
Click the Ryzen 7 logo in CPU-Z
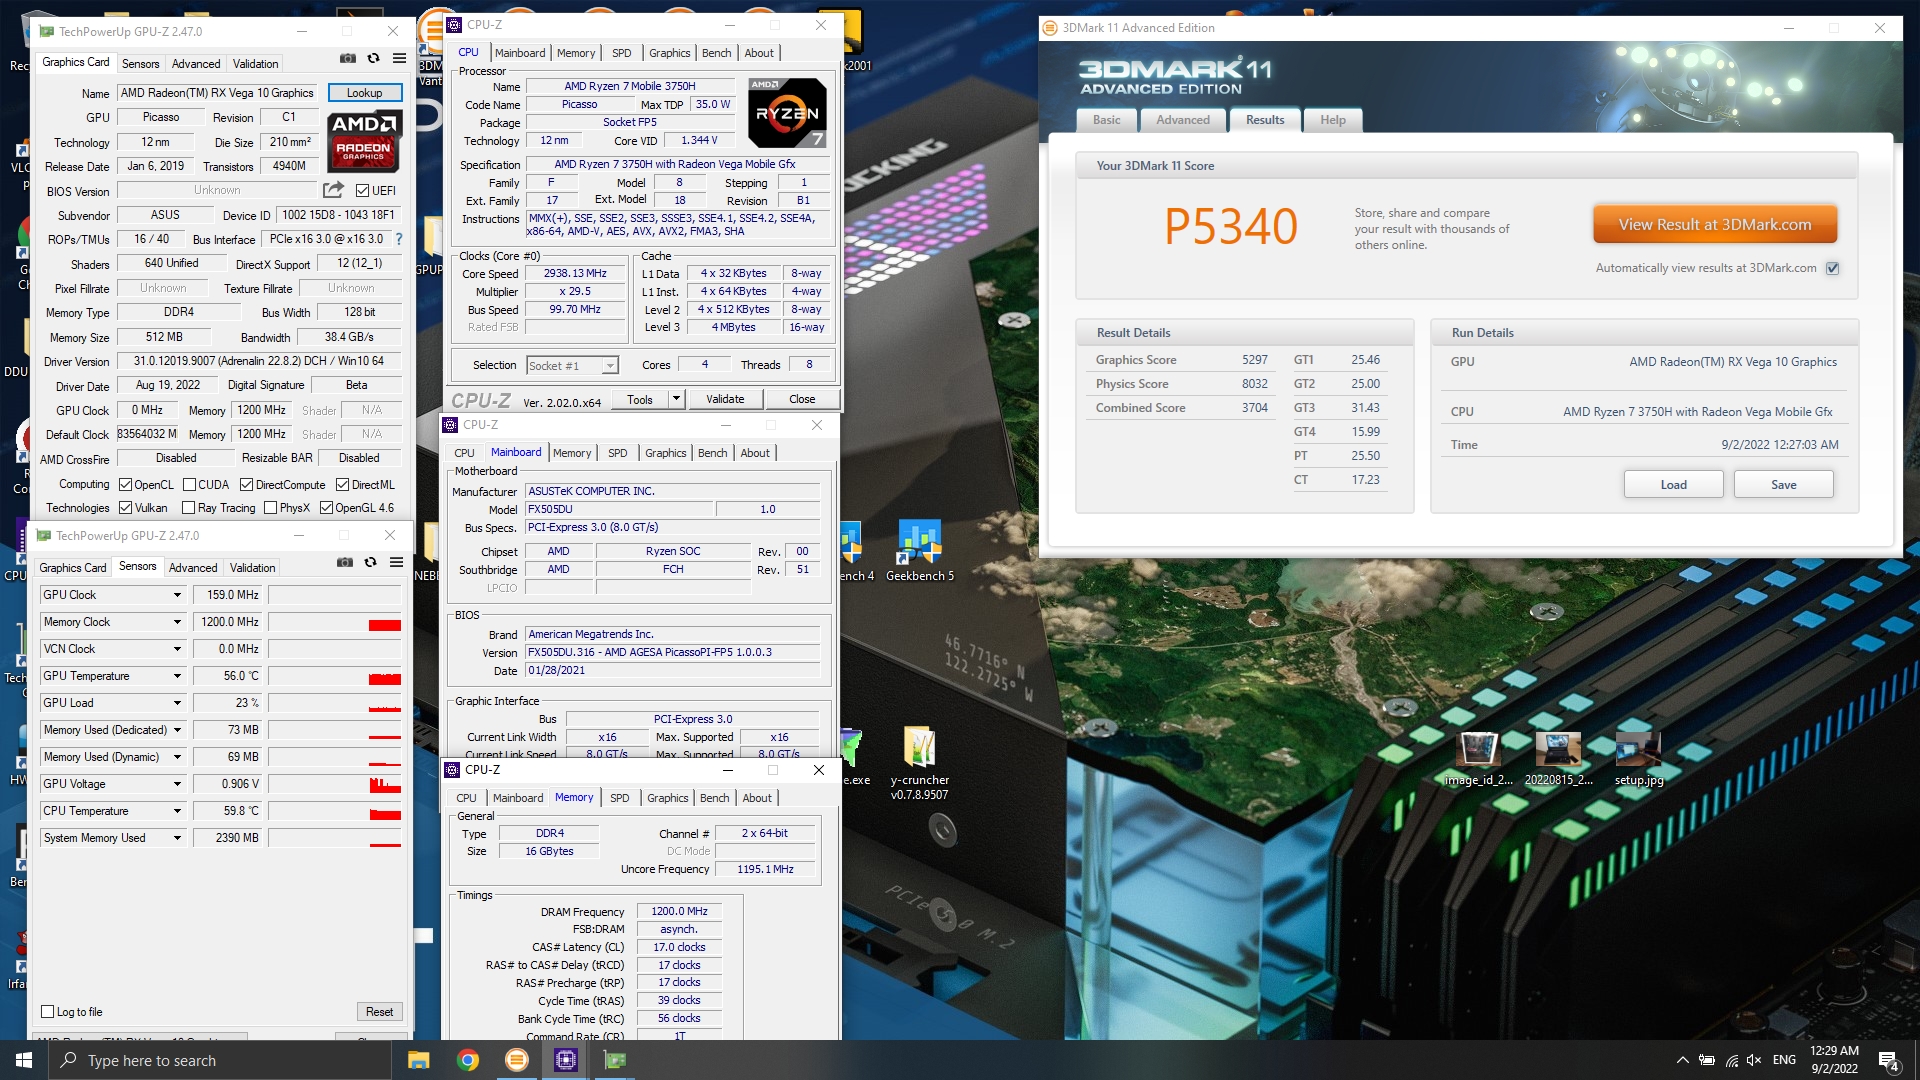(x=787, y=113)
